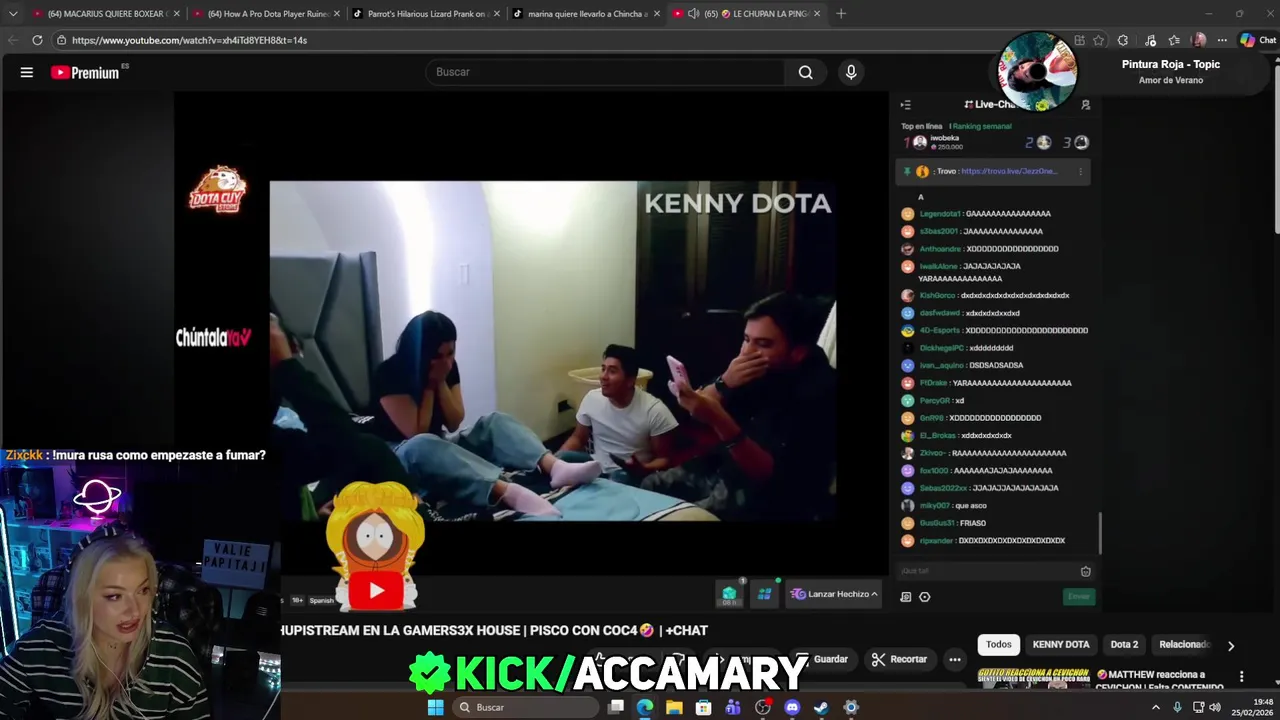1280x720 pixels.
Task: Open Task View in taskbar
Action: pos(617,707)
